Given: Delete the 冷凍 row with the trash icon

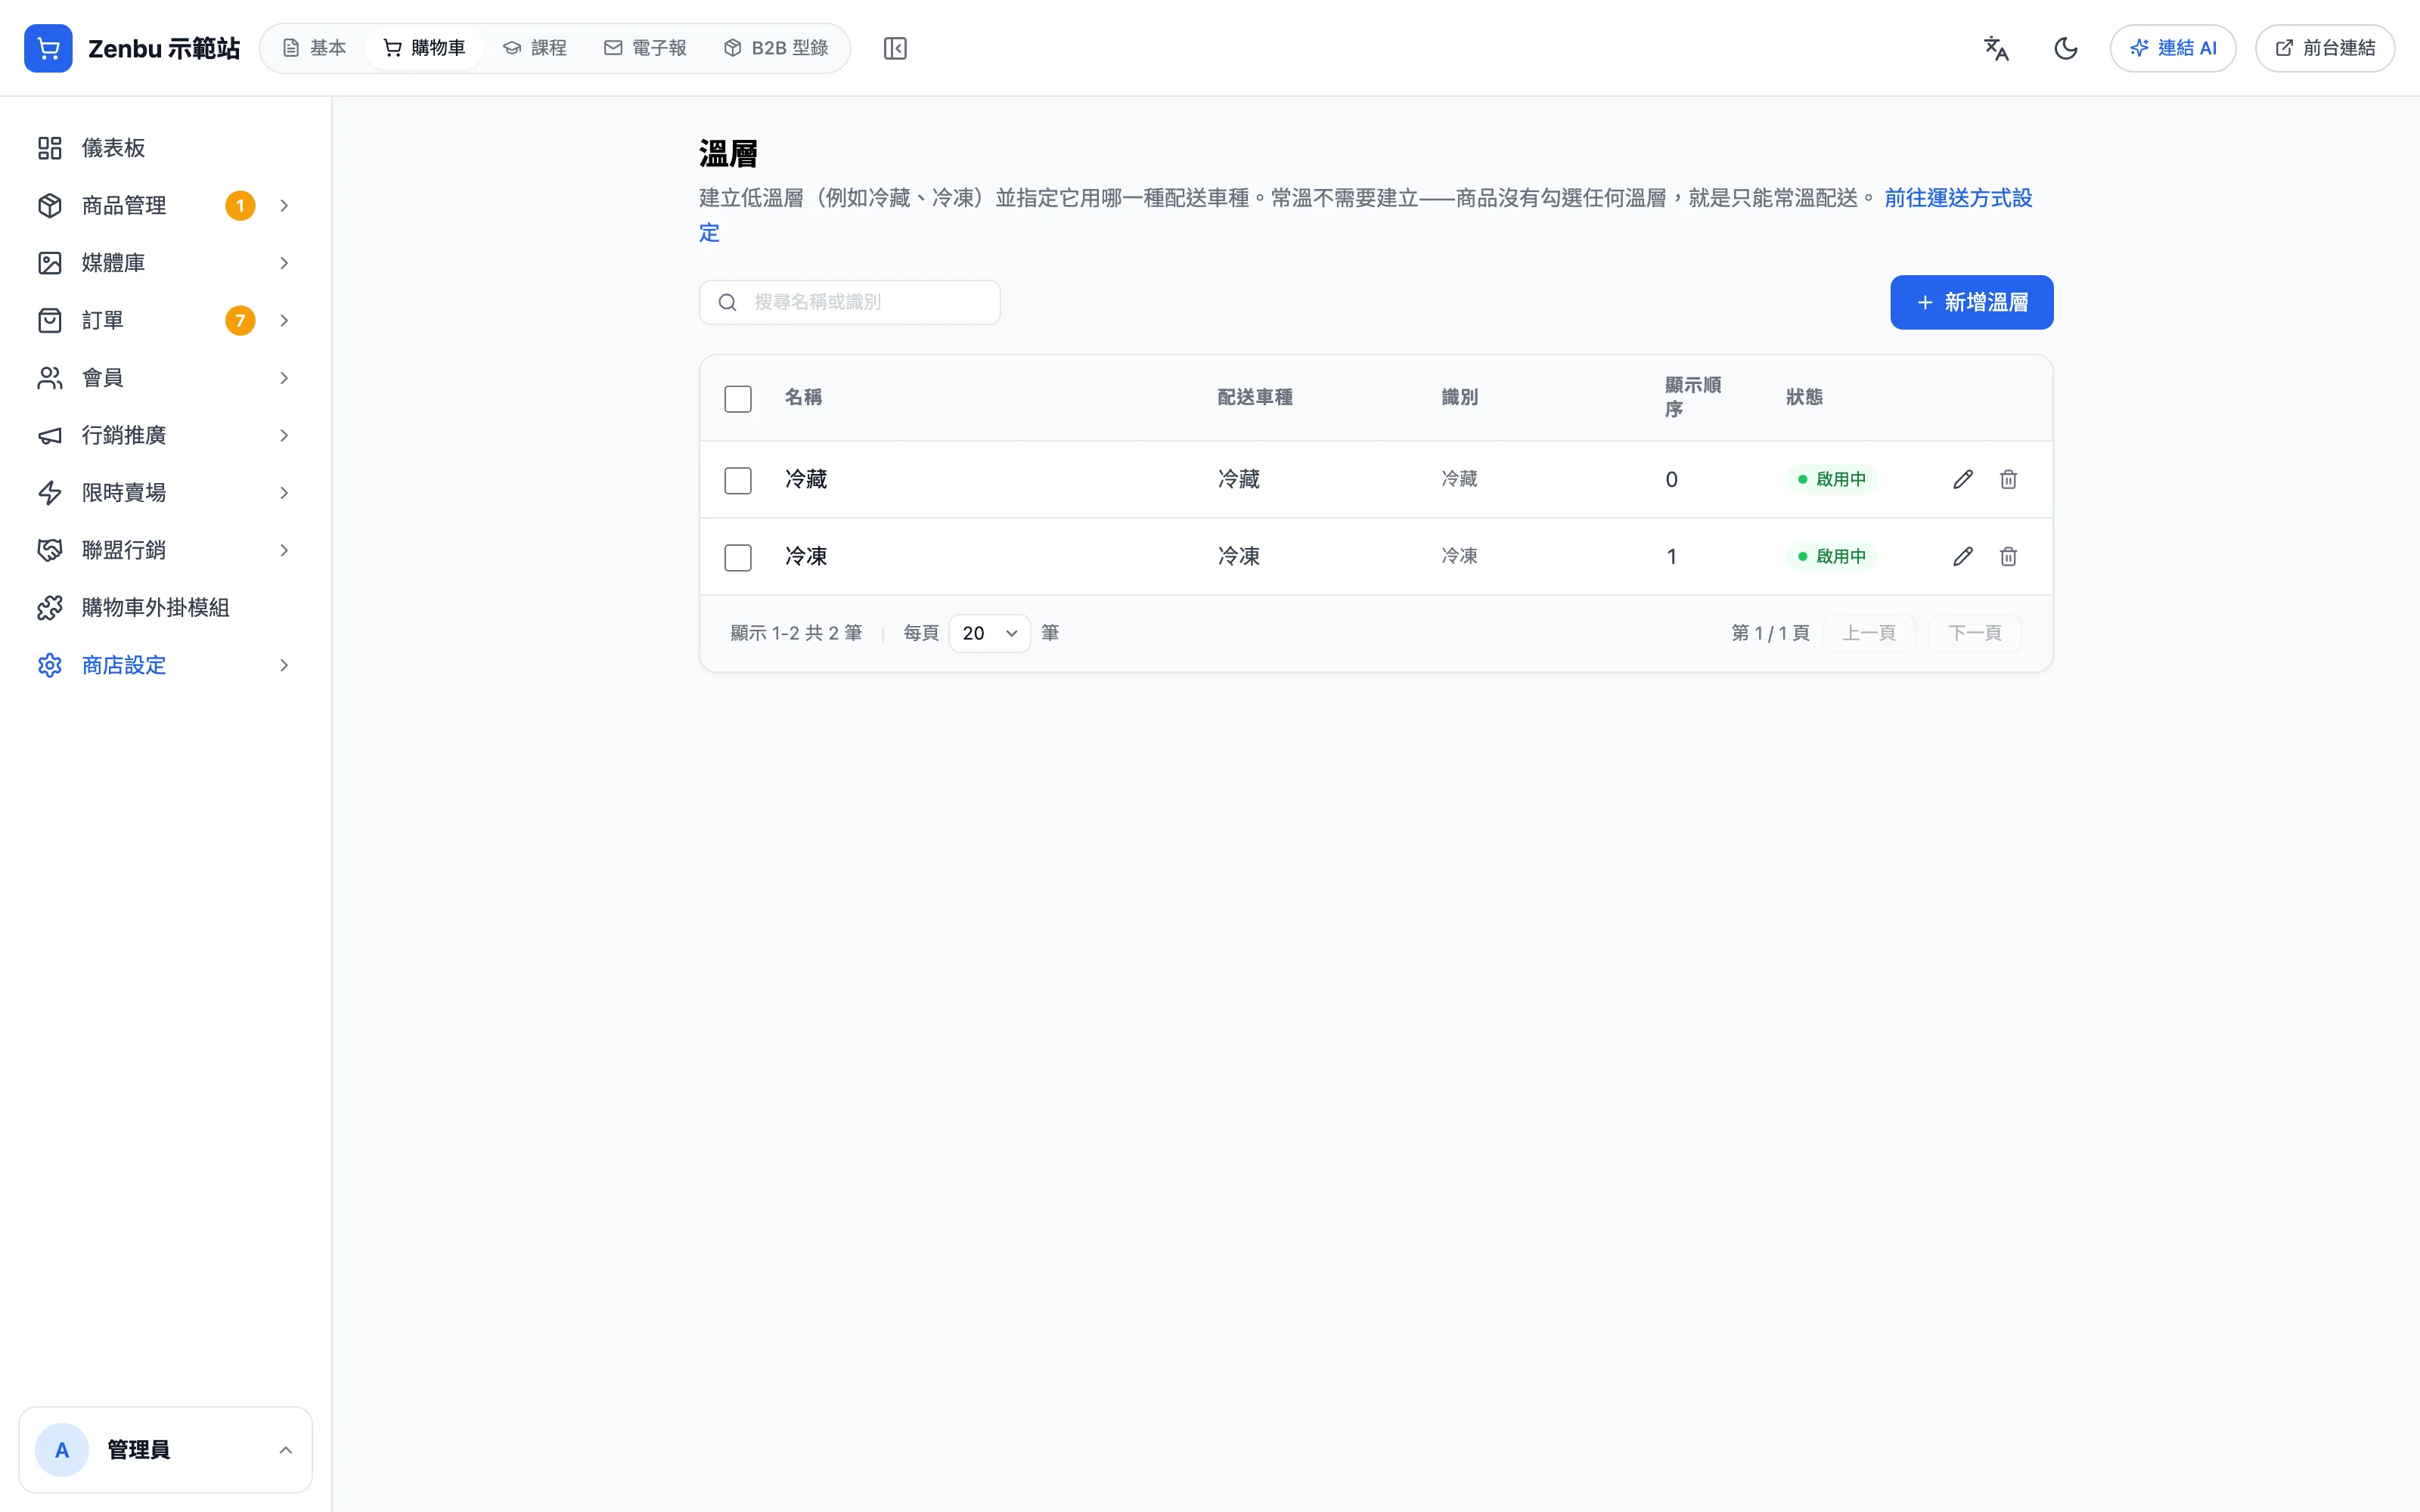Looking at the screenshot, I should [2008, 556].
